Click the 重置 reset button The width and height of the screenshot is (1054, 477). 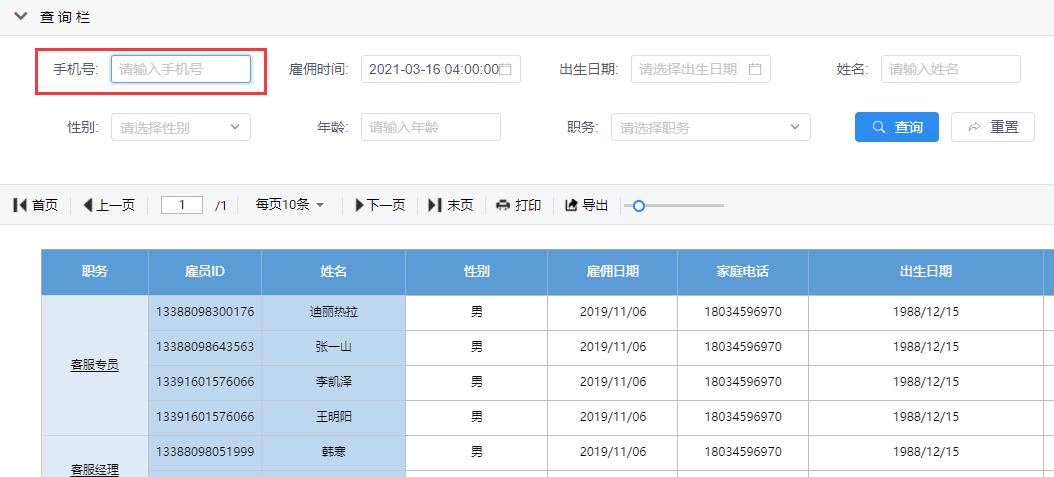pos(993,127)
